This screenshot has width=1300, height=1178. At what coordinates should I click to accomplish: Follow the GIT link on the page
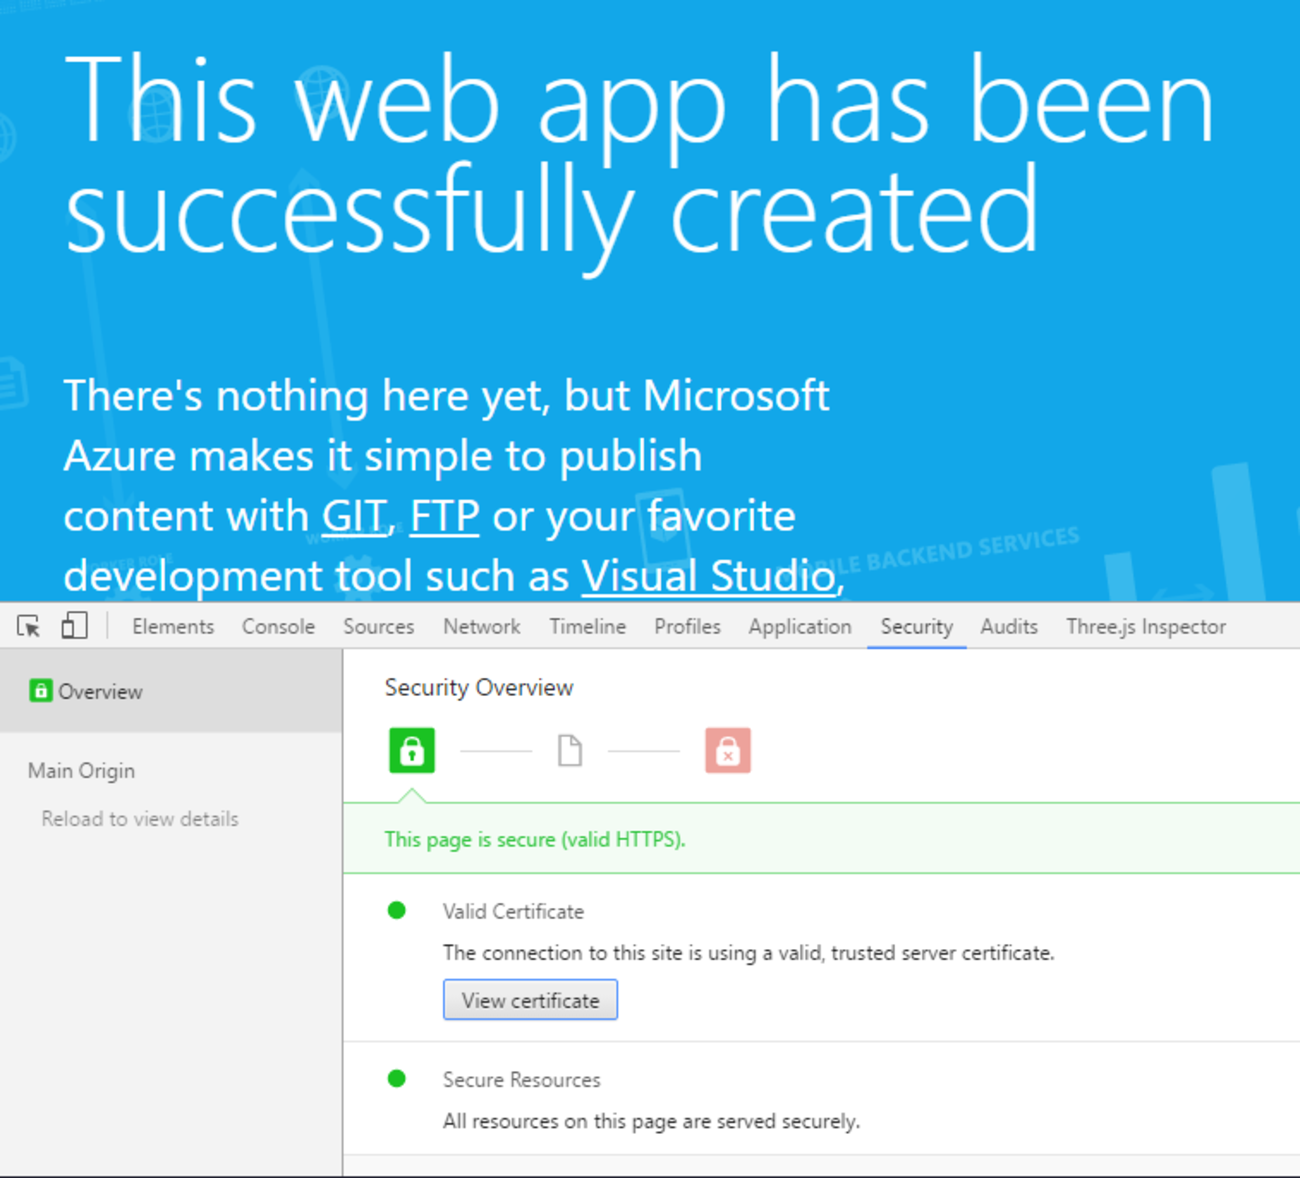(354, 516)
